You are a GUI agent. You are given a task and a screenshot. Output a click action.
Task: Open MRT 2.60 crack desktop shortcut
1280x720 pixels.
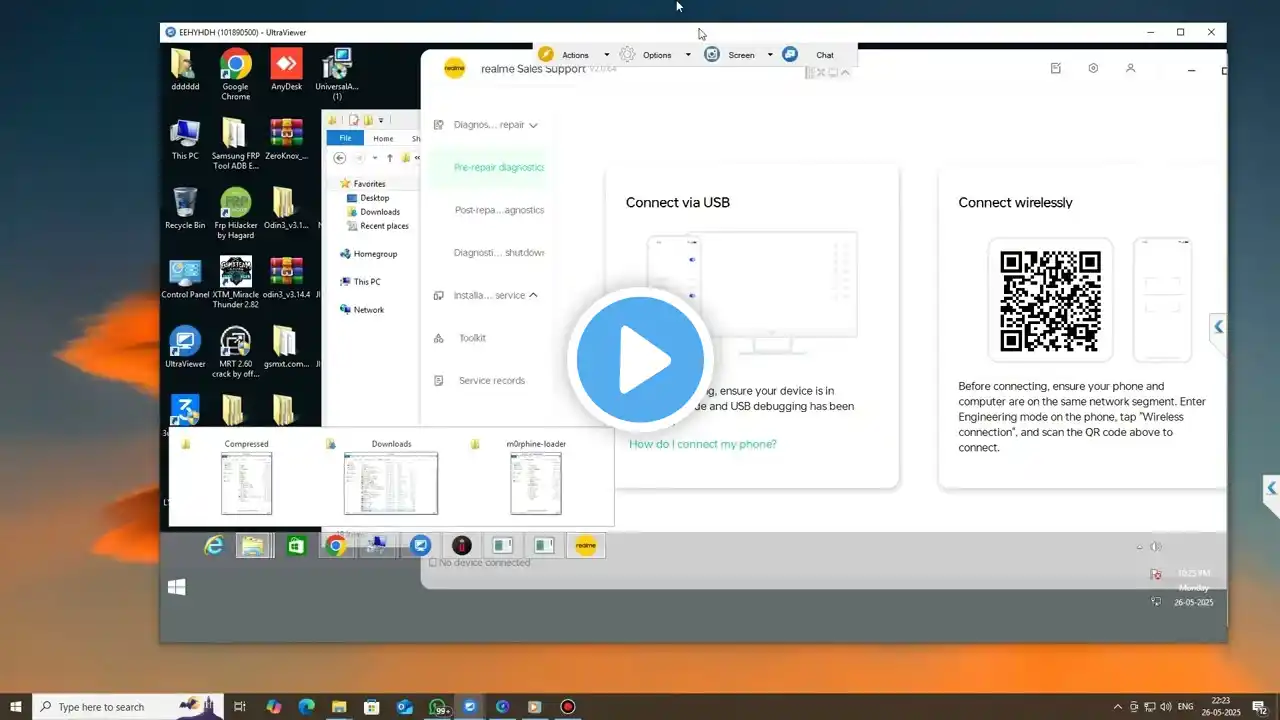tap(236, 353)
